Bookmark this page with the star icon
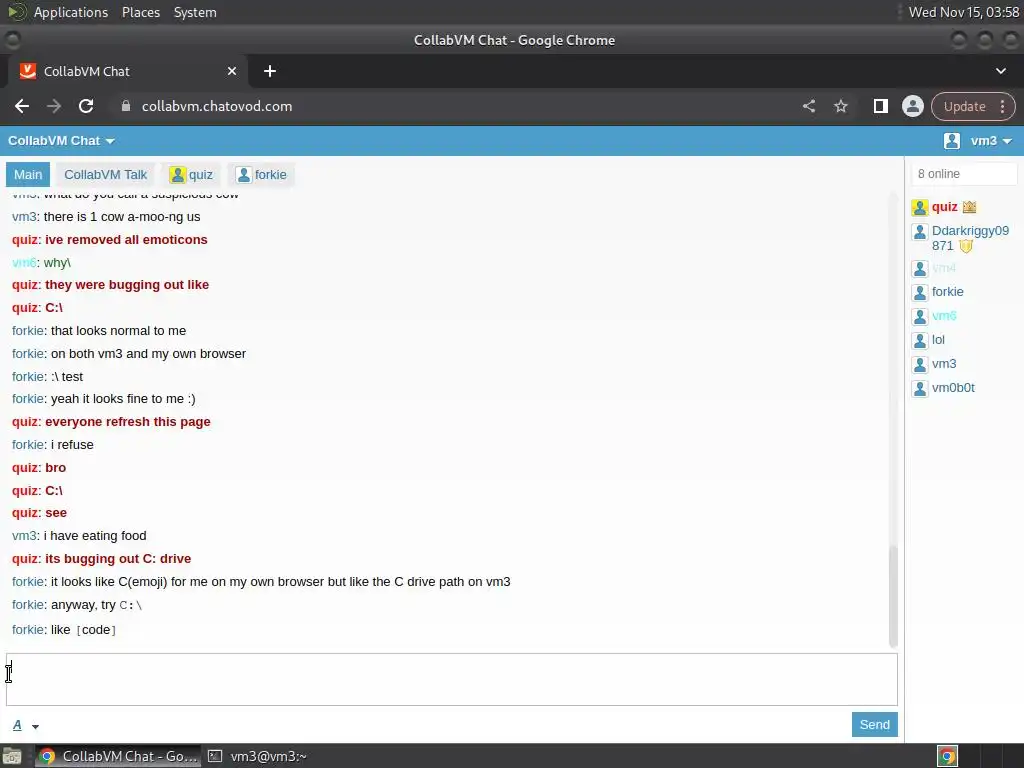1024x768 pixels. coord(841,106)
